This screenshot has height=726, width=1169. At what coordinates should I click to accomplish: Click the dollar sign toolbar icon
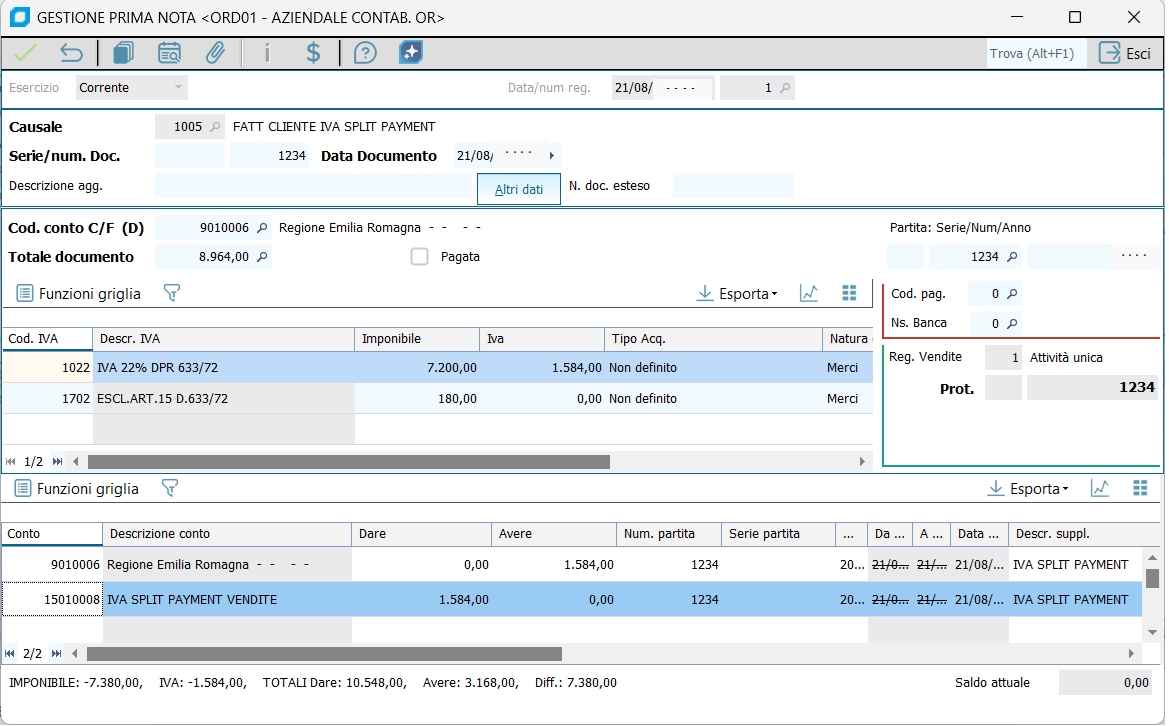click(x=313, y=53)
